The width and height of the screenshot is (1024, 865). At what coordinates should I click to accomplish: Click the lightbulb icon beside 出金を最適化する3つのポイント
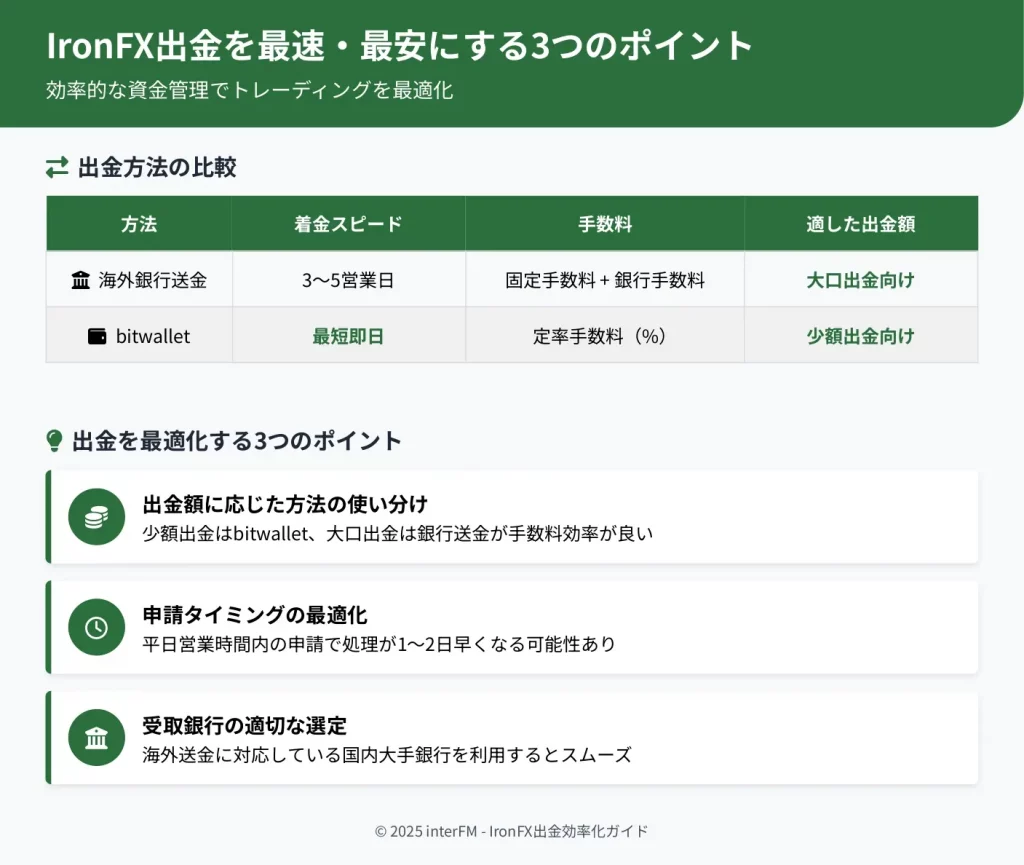click(x=55, y=441)
